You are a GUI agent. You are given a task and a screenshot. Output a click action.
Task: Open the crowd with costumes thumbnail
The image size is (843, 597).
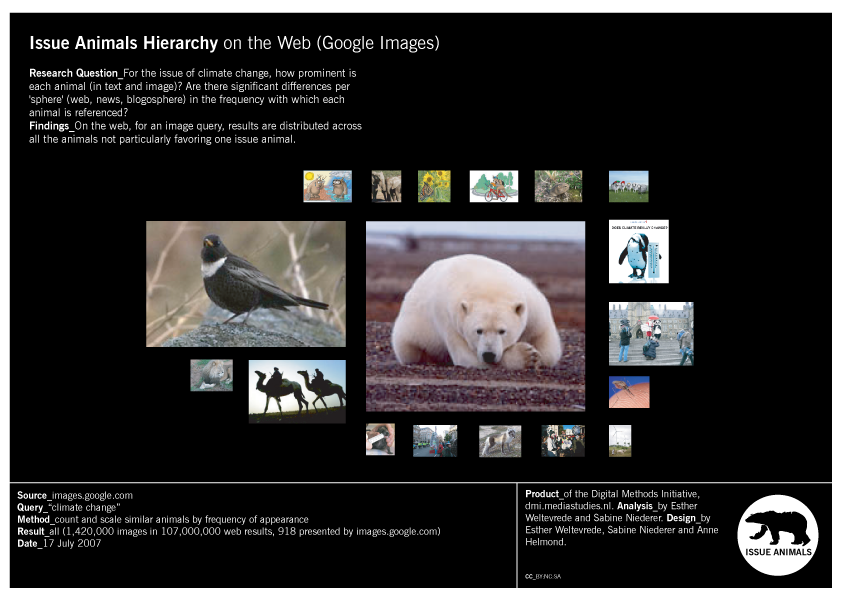pyautogui.click(x=563, y=441)
